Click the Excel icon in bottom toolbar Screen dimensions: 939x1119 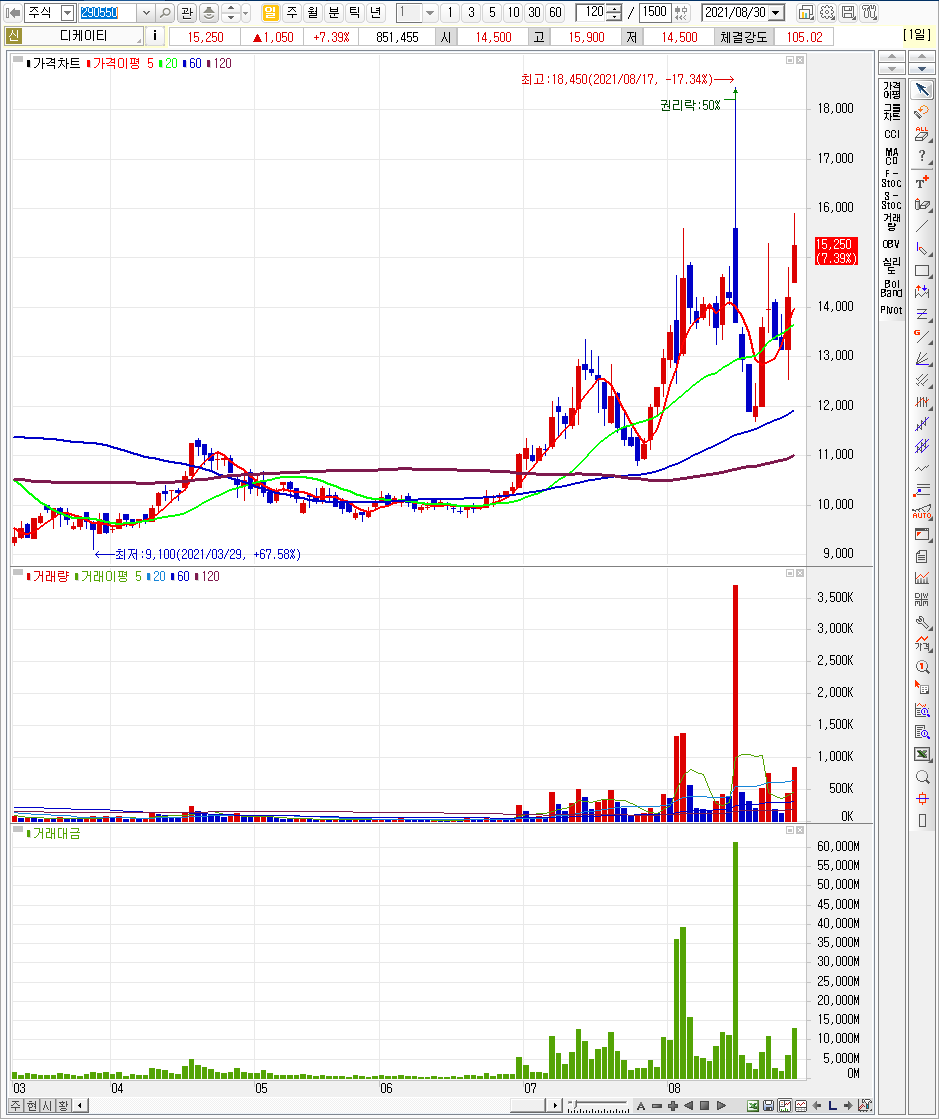point(753,1106)
